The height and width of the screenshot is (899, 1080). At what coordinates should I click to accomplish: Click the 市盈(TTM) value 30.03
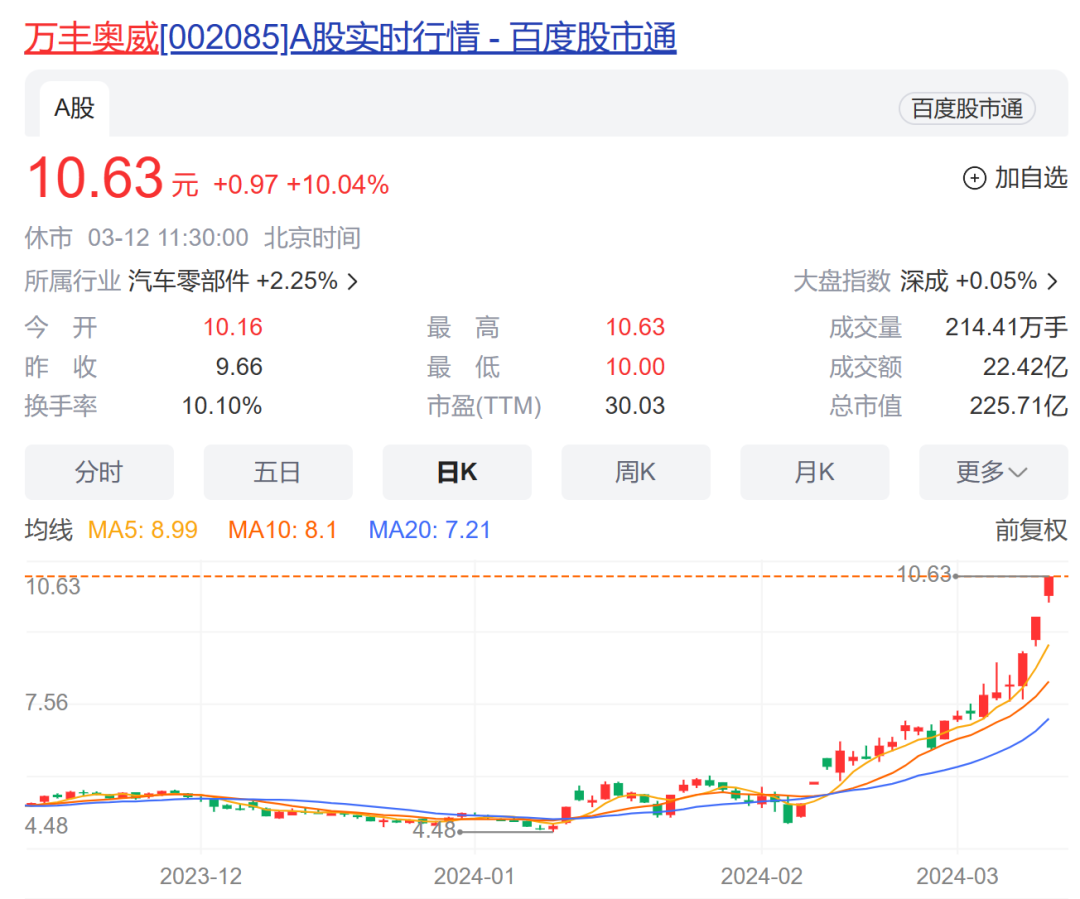click(635, 406)
